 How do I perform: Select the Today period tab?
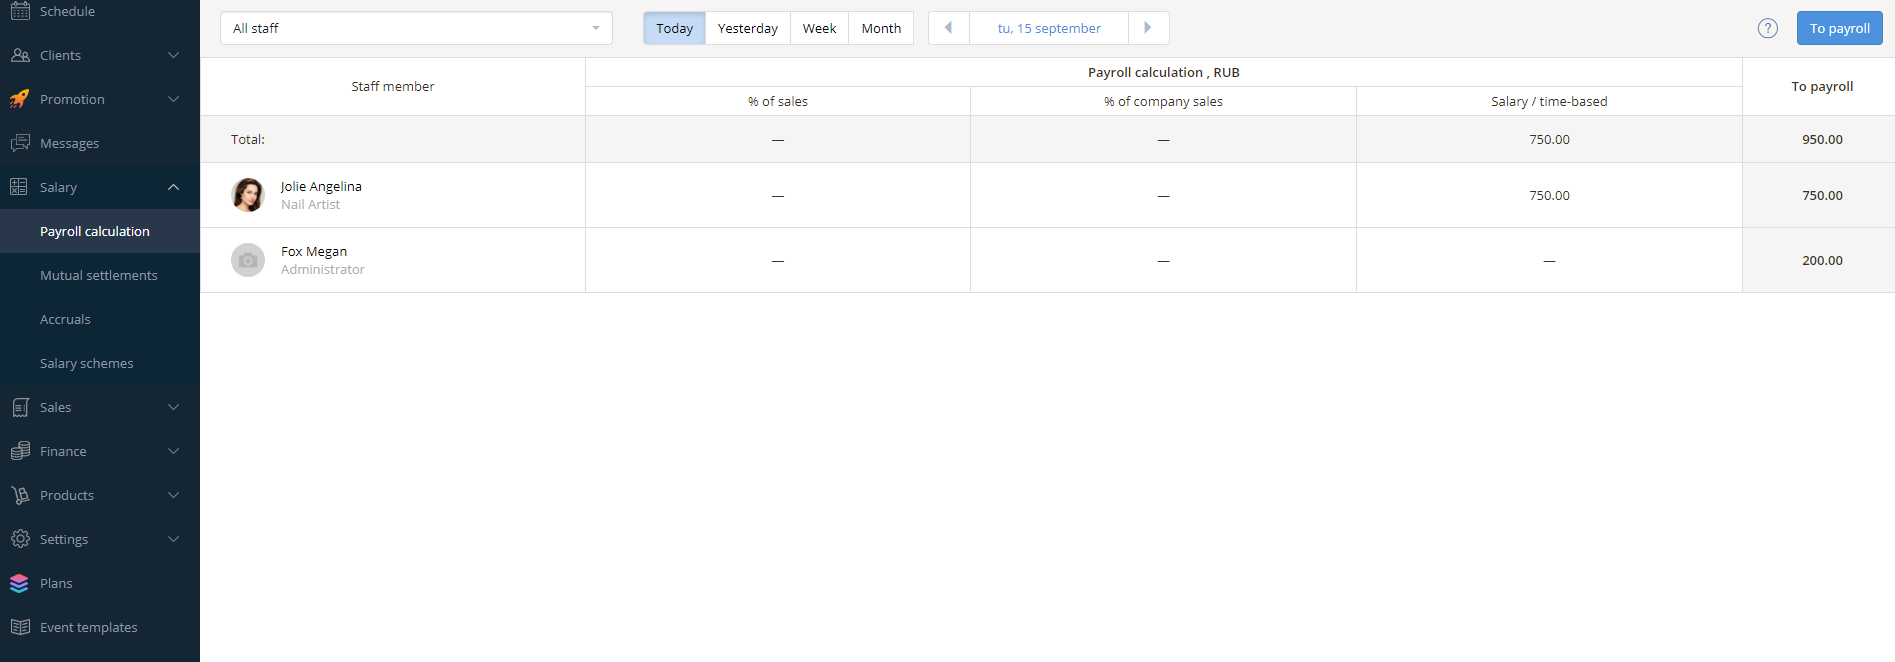pos(674,28)
